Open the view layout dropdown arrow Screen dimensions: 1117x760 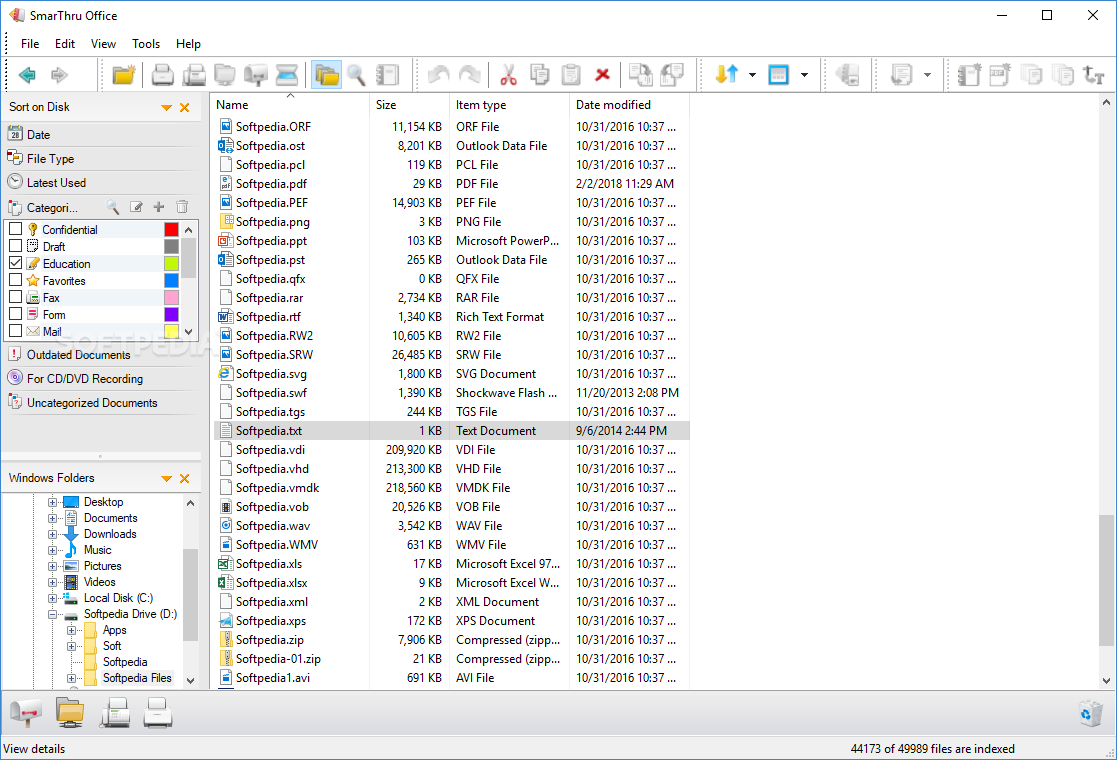(x=804, y=75)
